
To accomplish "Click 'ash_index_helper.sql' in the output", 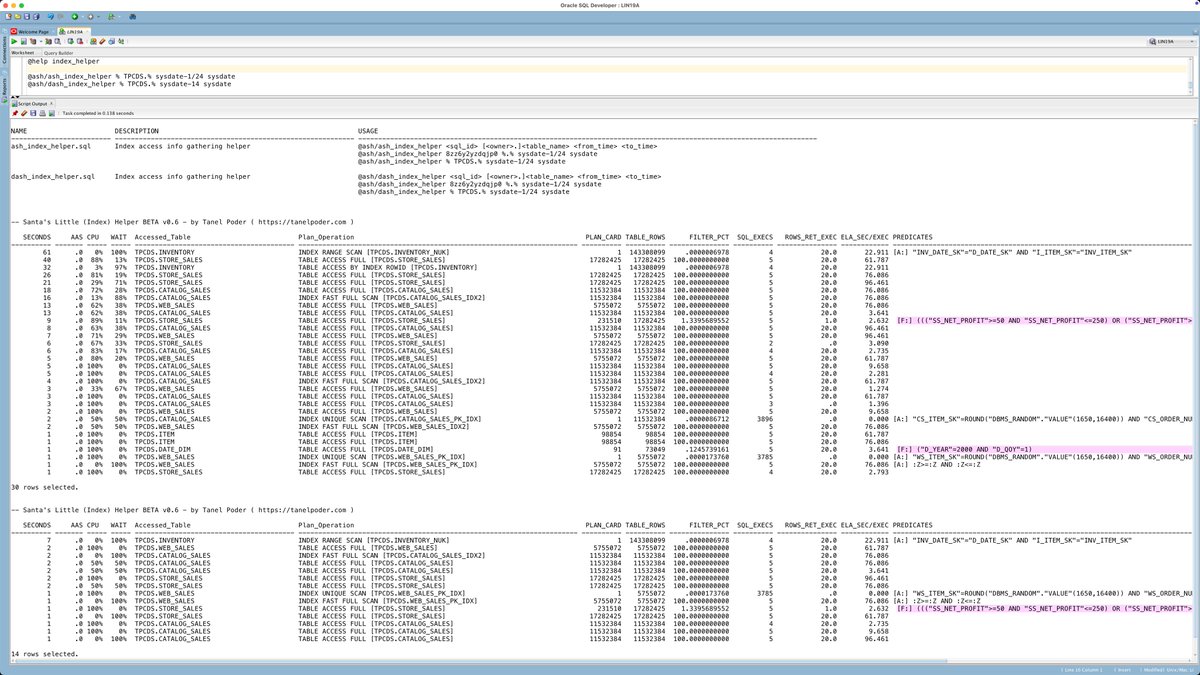I will [51, 146].
